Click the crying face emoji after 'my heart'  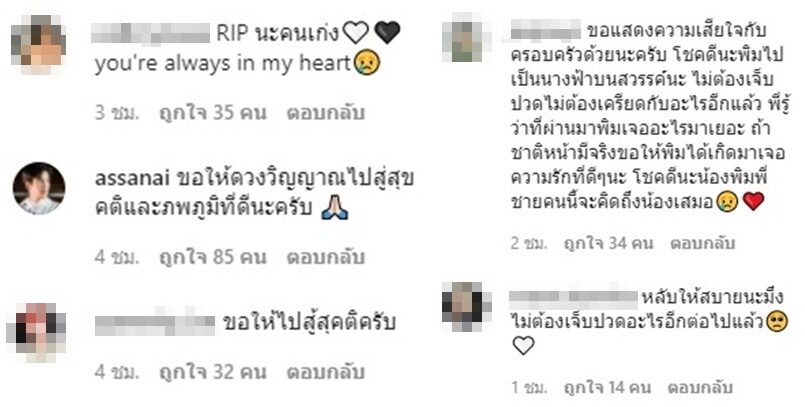[367, 63]
